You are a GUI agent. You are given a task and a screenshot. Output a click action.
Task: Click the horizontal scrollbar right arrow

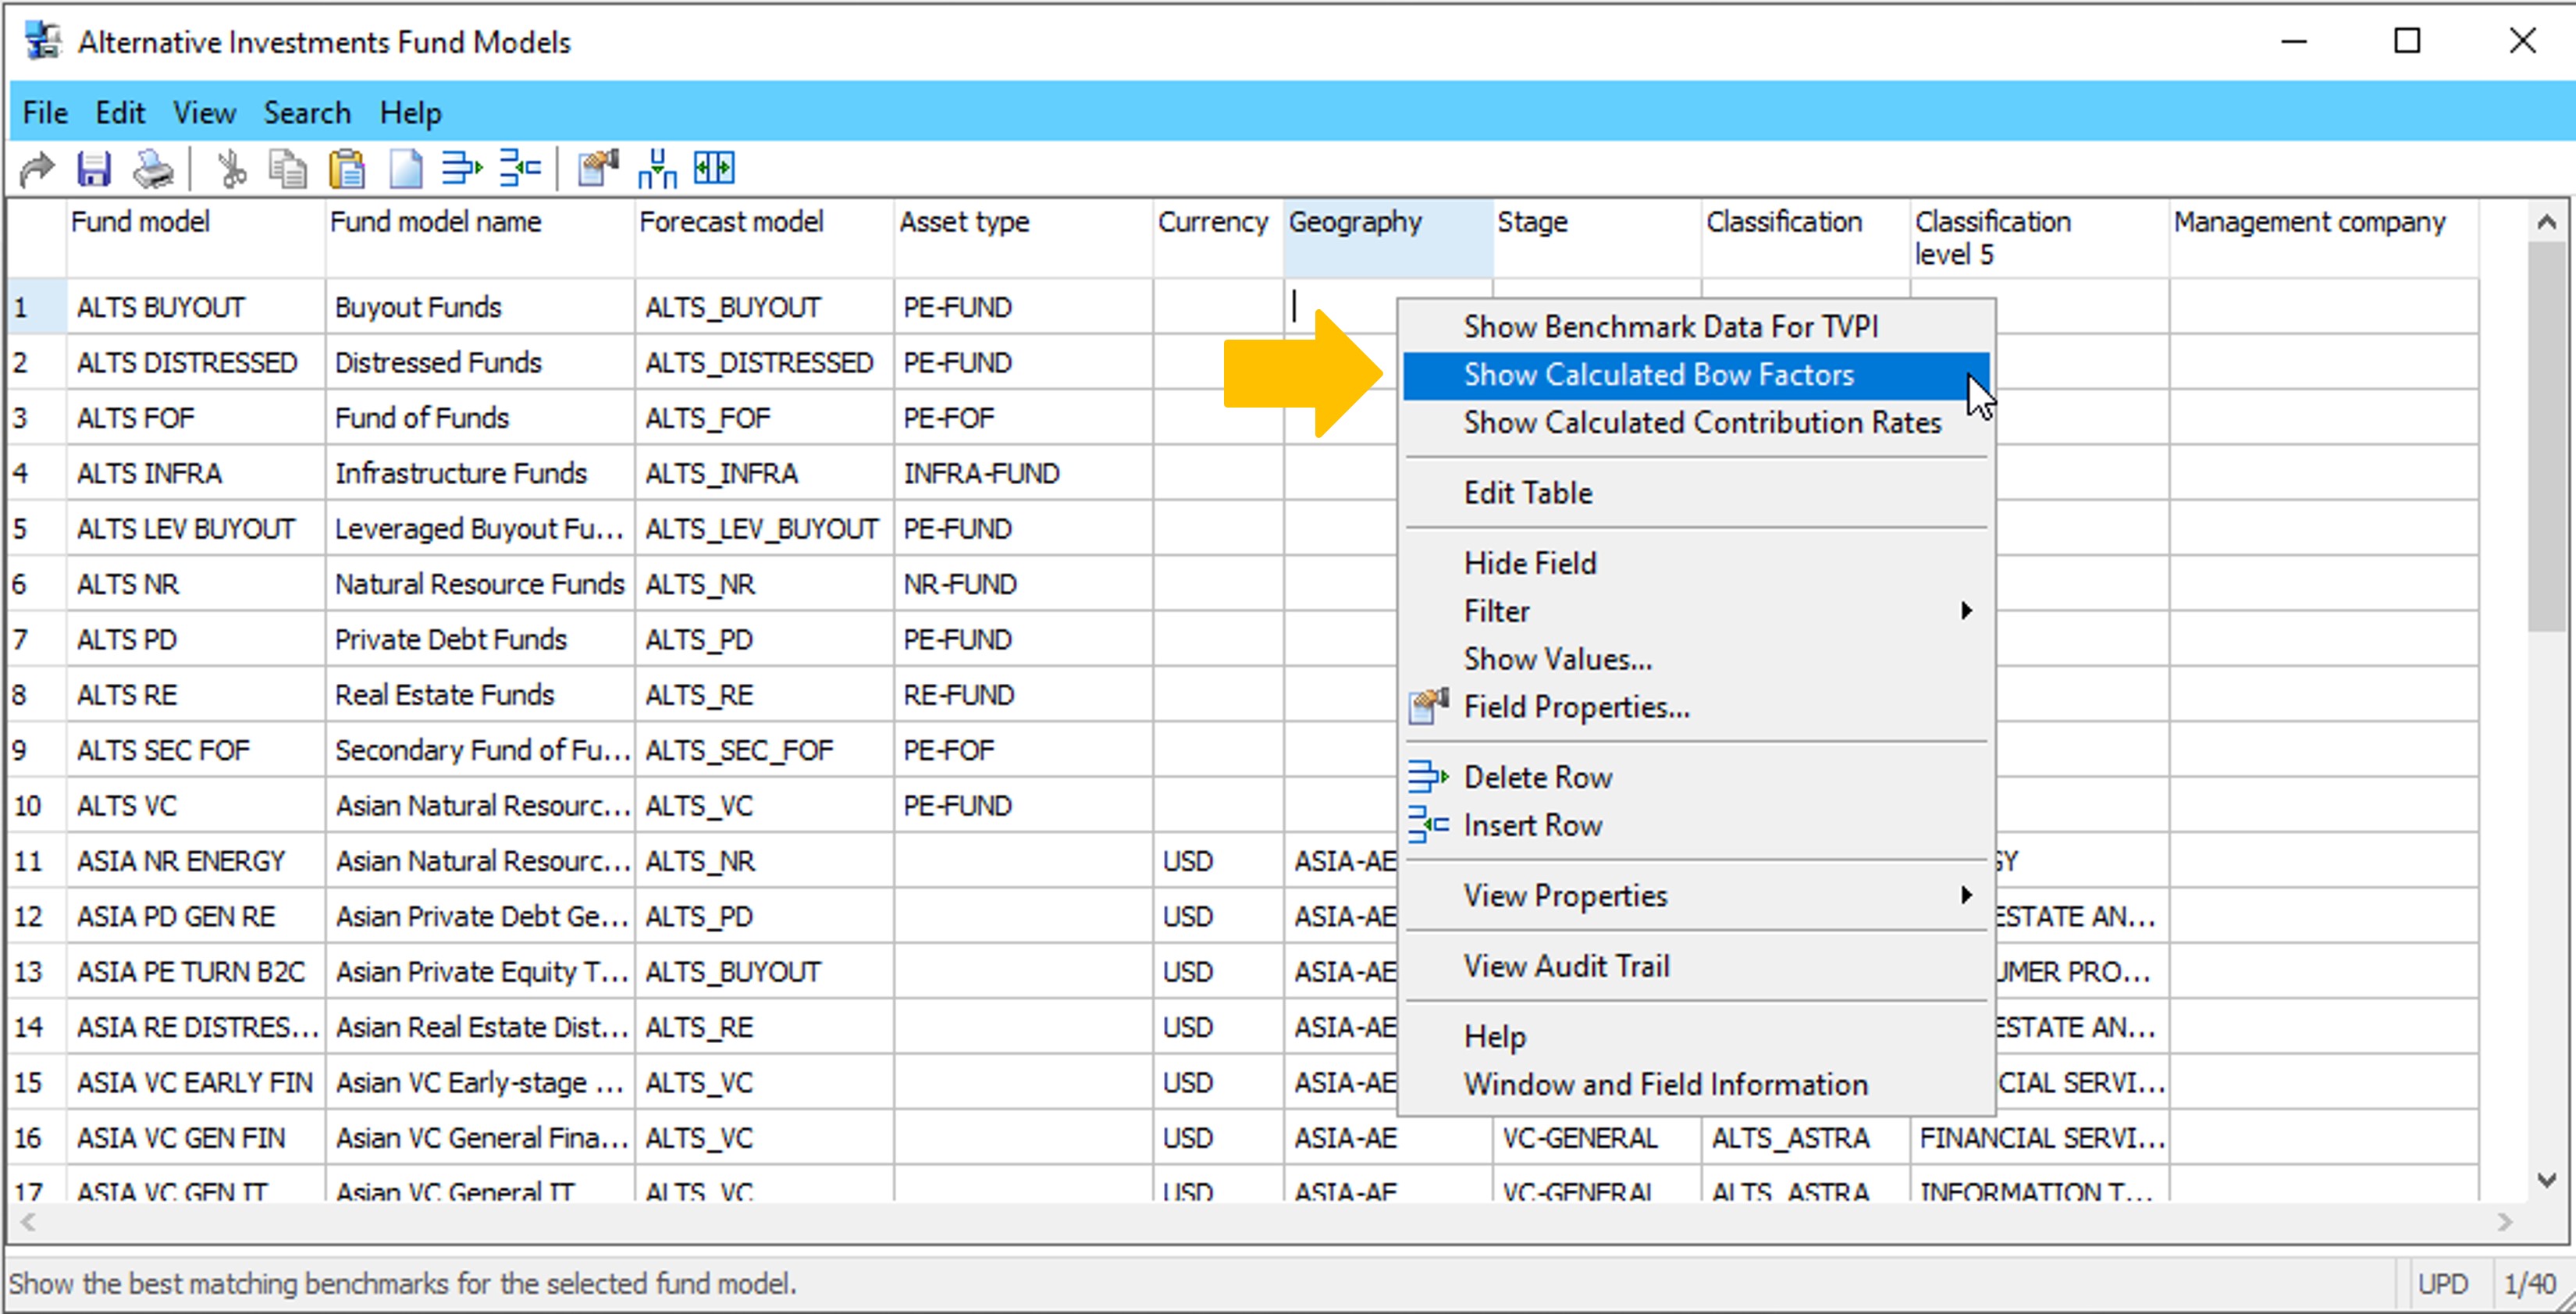click(2504, 1222)
